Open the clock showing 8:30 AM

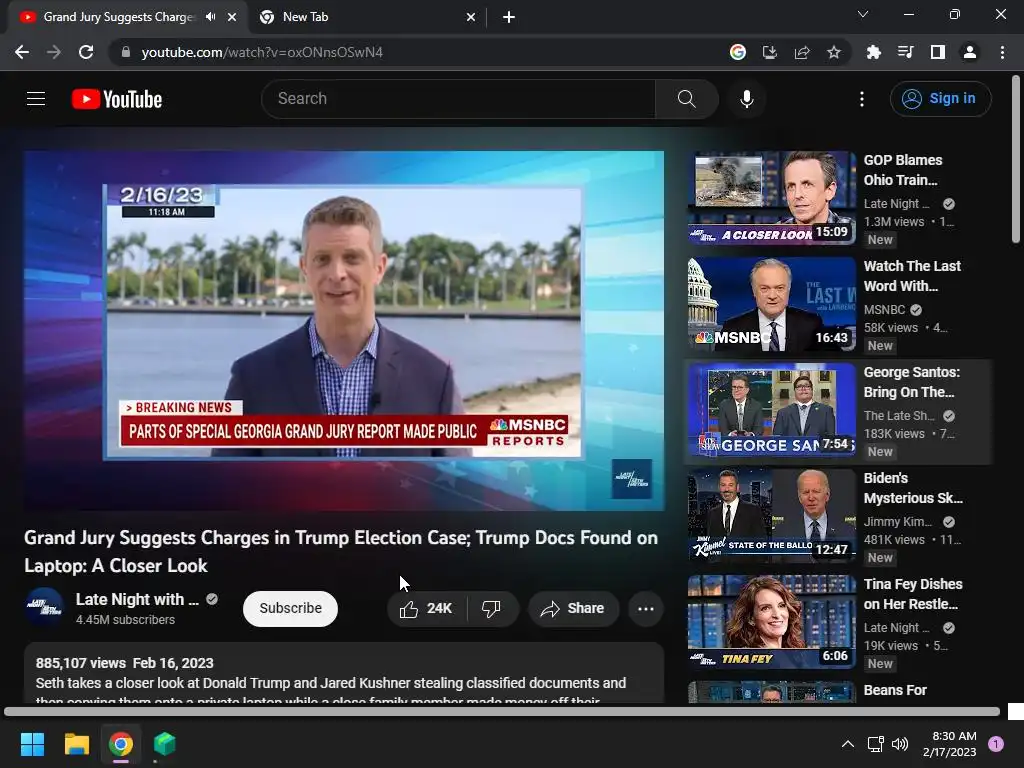click(x=950, y=744)
